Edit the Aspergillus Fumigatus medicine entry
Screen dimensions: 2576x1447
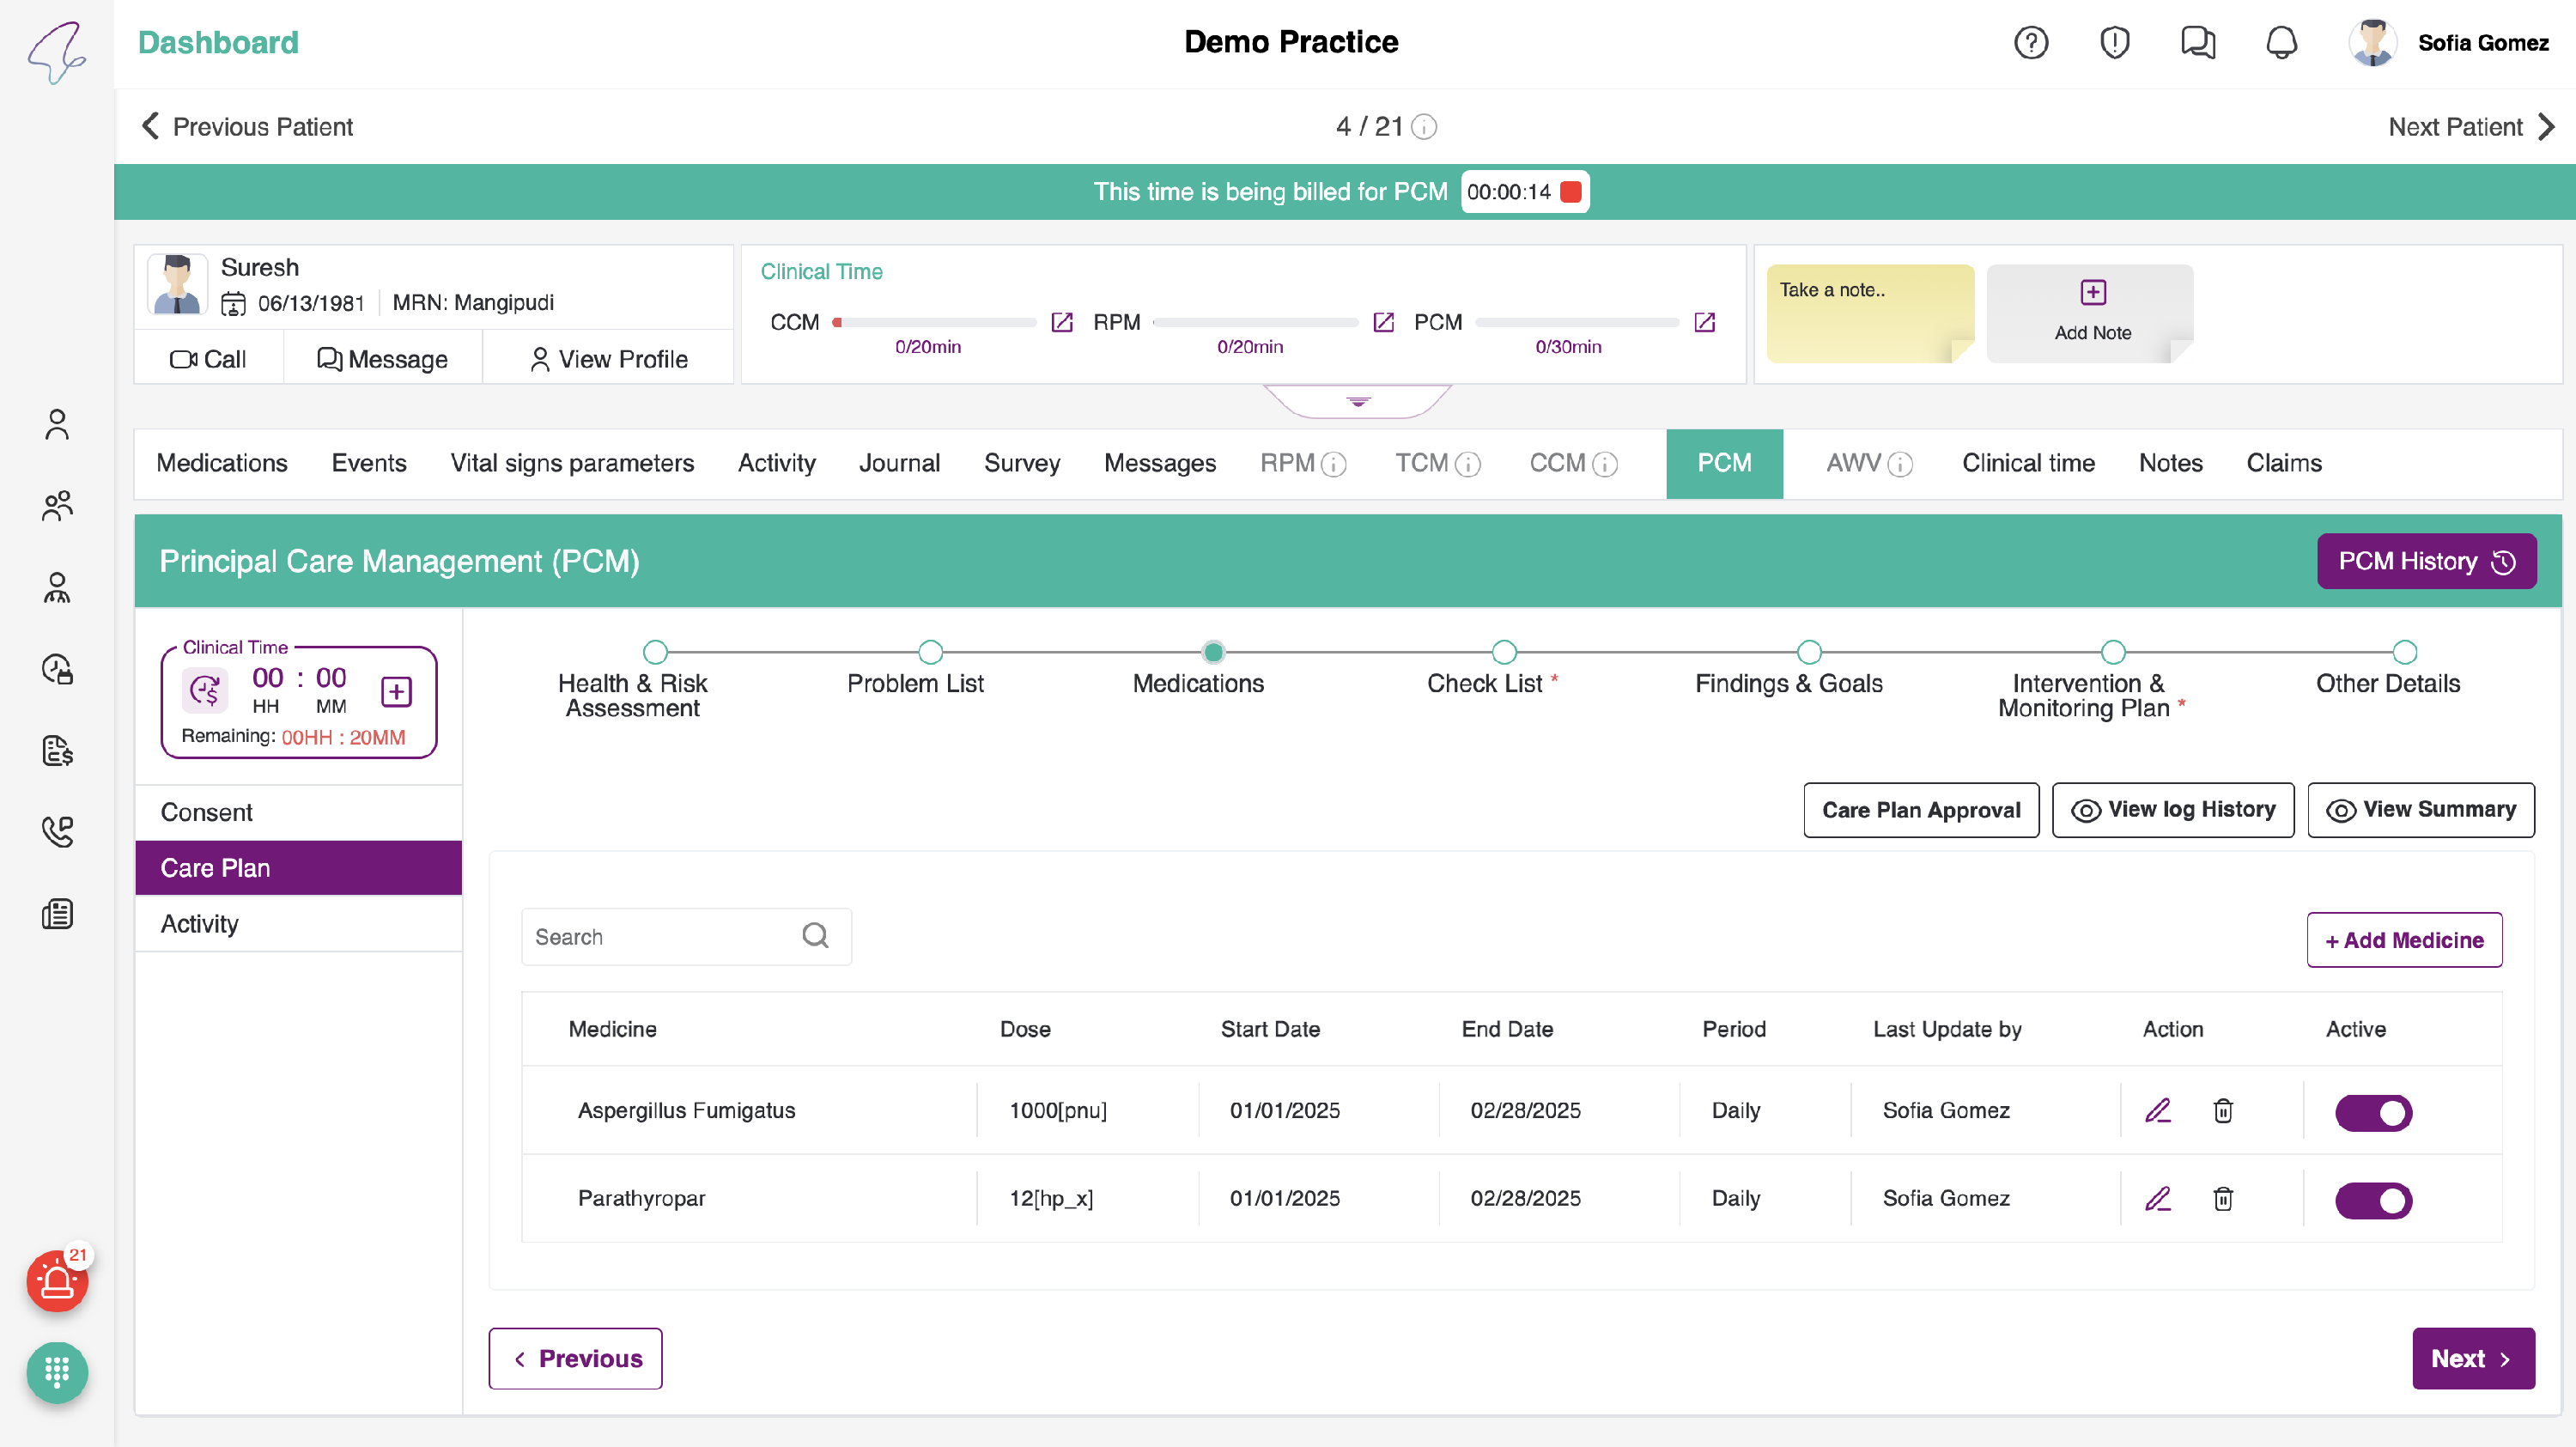pos(2157,1111)
